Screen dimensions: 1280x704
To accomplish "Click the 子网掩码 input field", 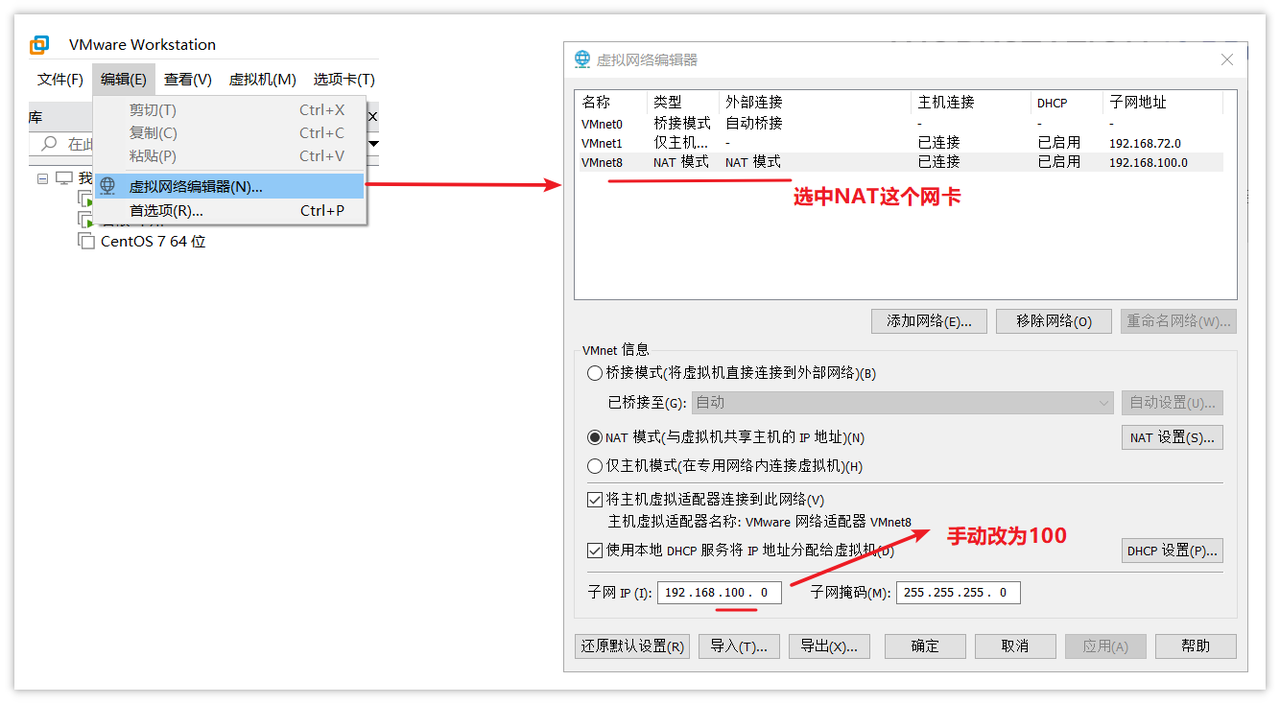I will tap(958, 592).
